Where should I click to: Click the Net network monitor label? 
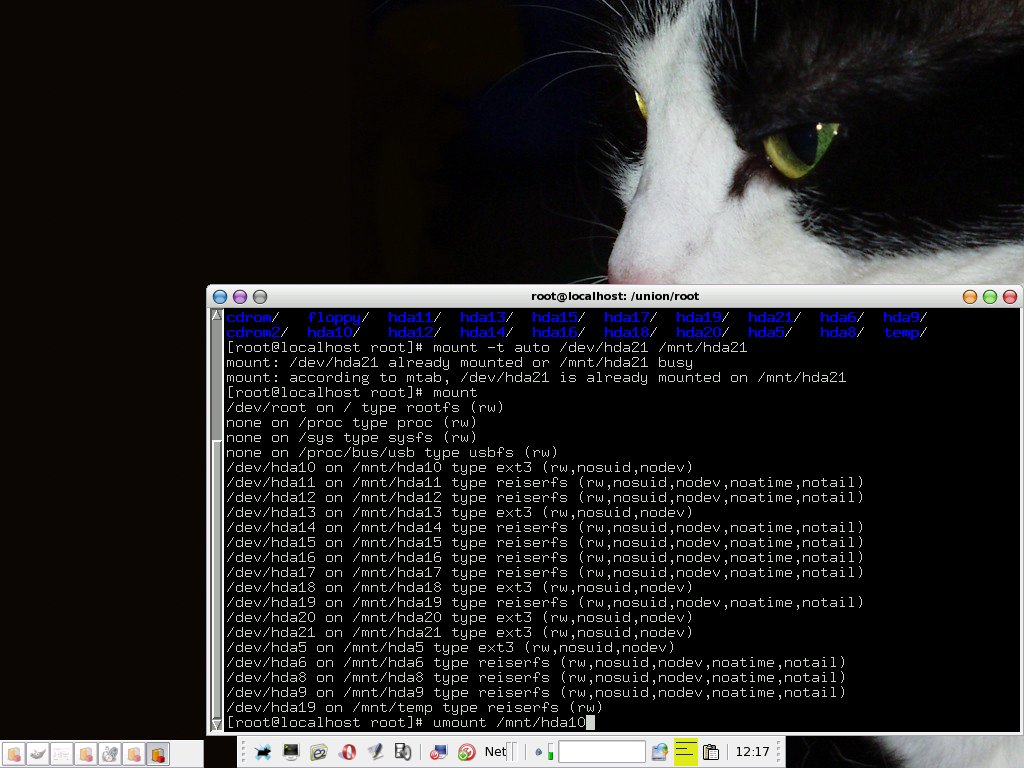click(495, 752)
